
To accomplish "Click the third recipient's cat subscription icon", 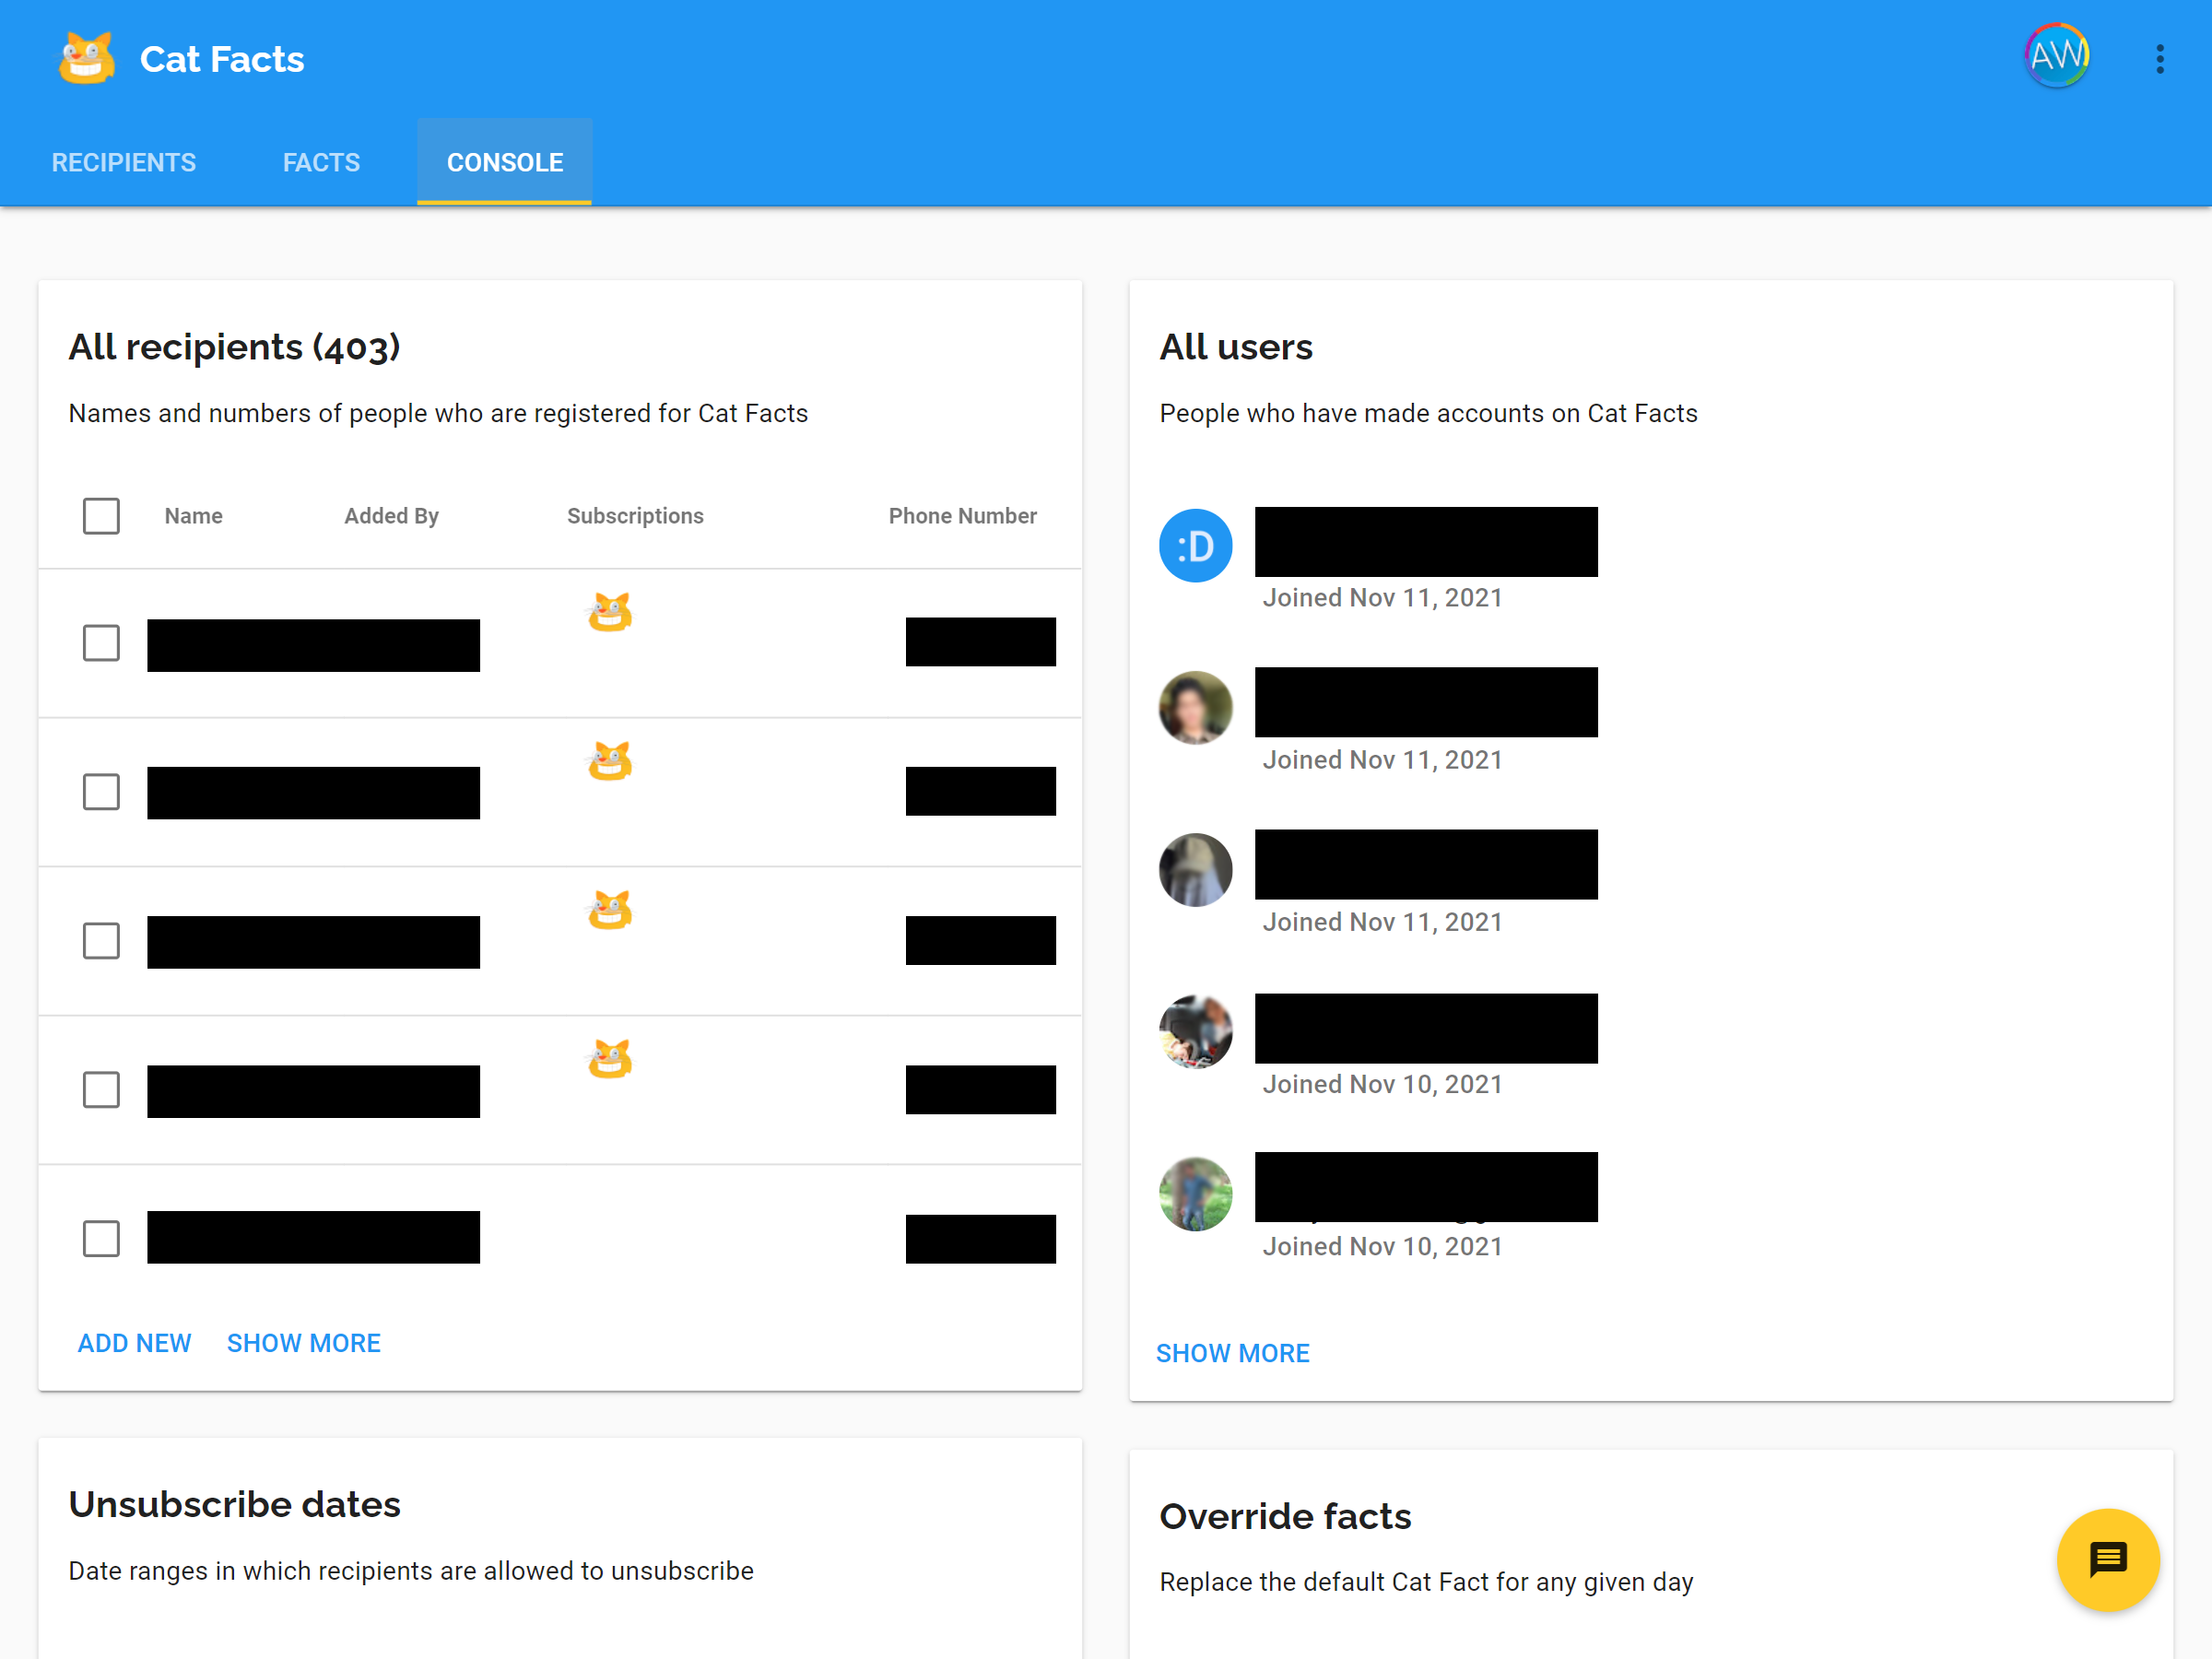I will pos(609,910).
